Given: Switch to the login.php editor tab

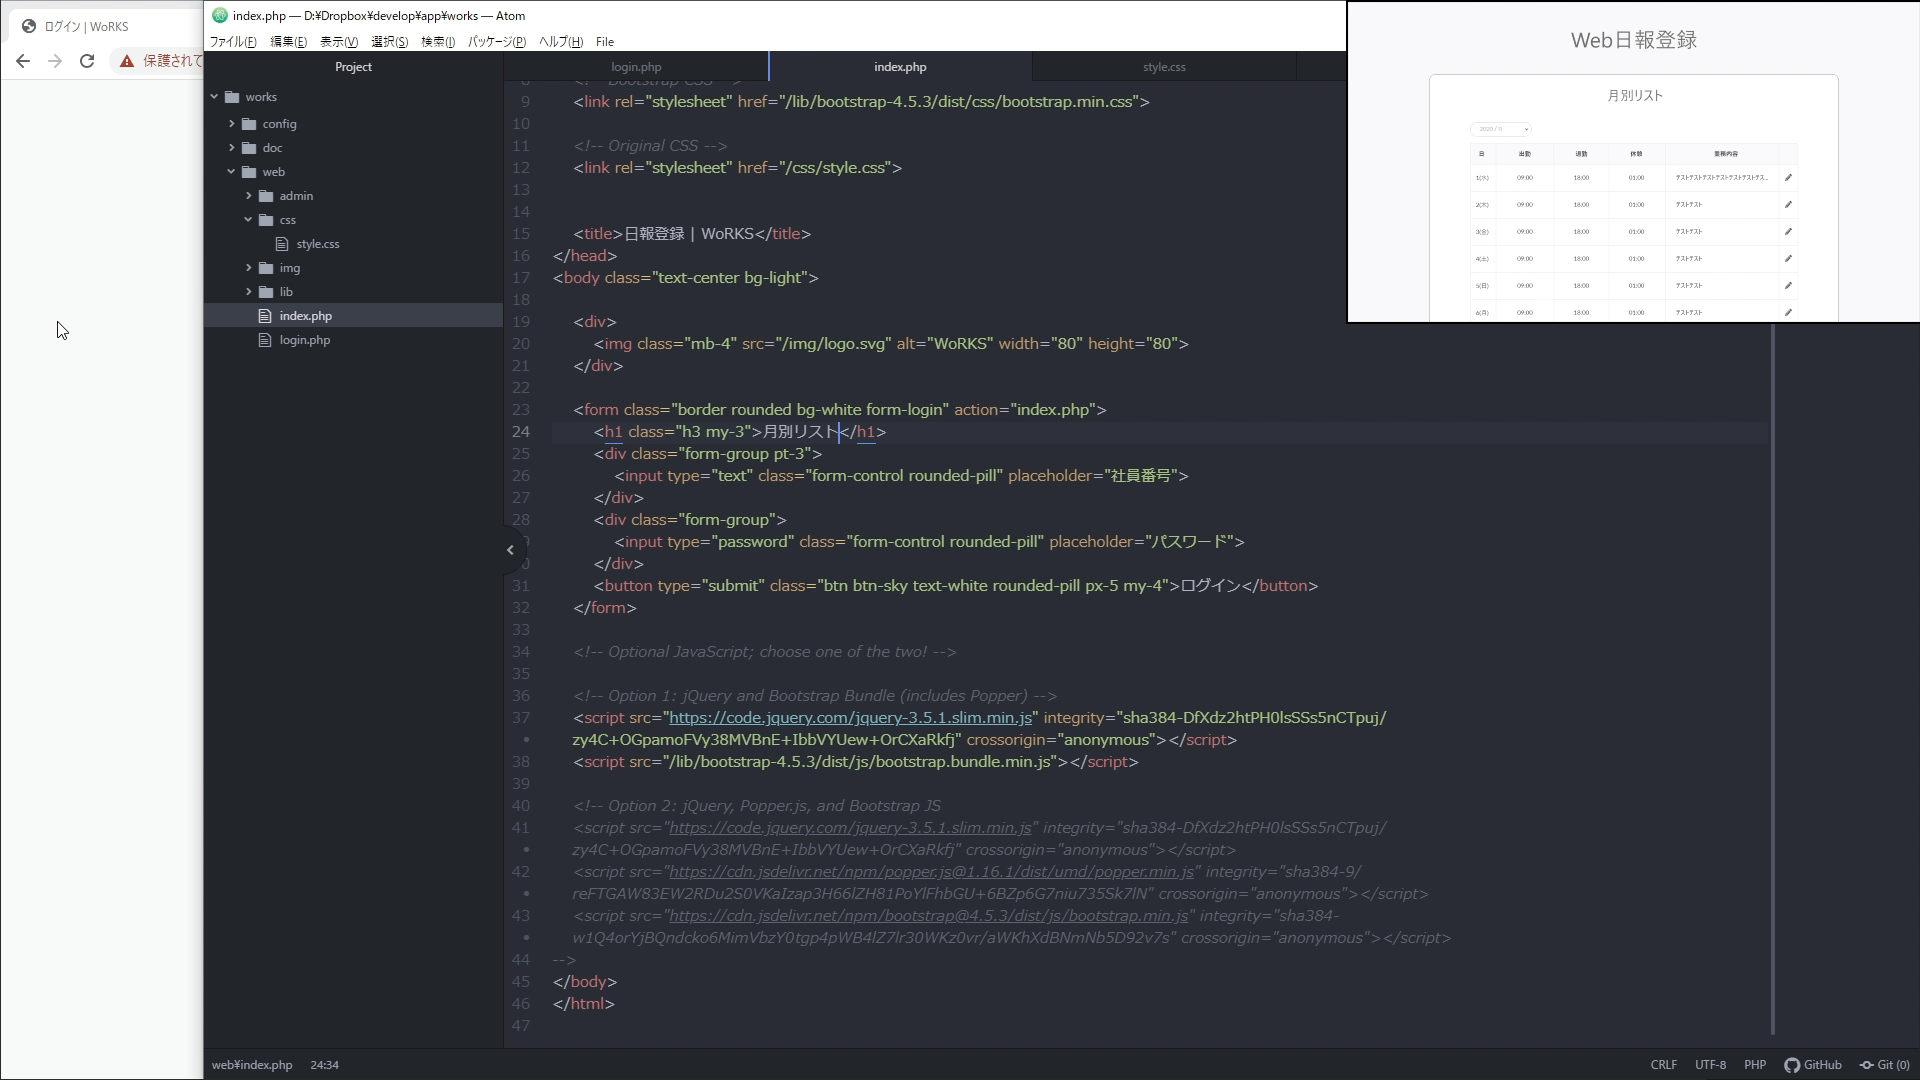Looking at the screenshot, I should click(636, 67).
